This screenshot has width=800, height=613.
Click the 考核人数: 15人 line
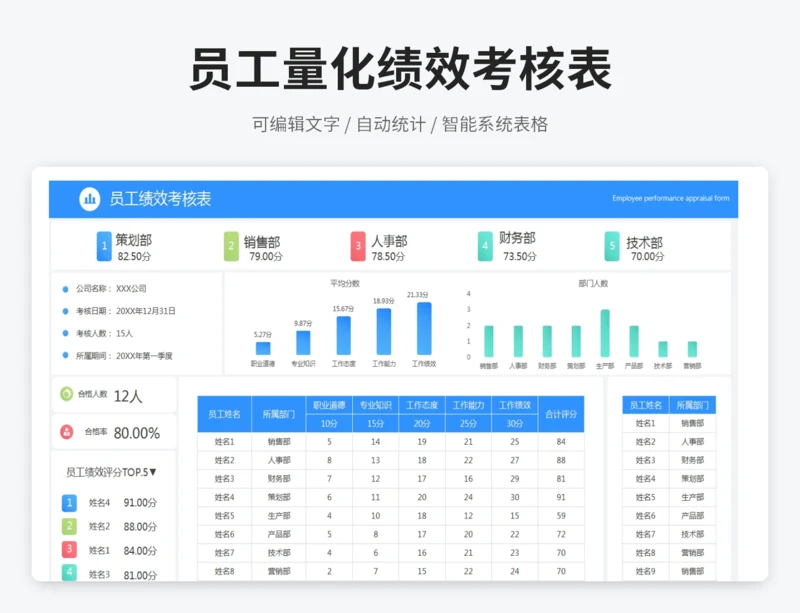pos(104,333)
